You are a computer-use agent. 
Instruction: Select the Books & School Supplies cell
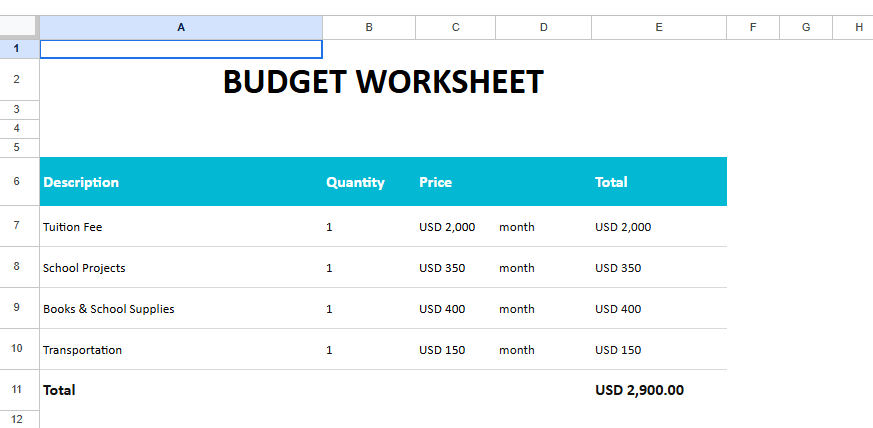click(108, 309)
